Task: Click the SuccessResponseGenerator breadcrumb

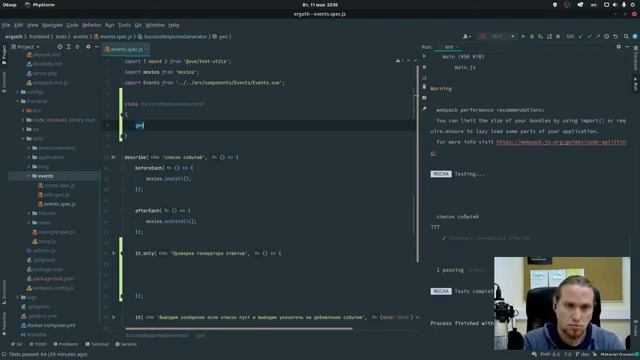Action: pyautogui.click(x=173, y=36)
